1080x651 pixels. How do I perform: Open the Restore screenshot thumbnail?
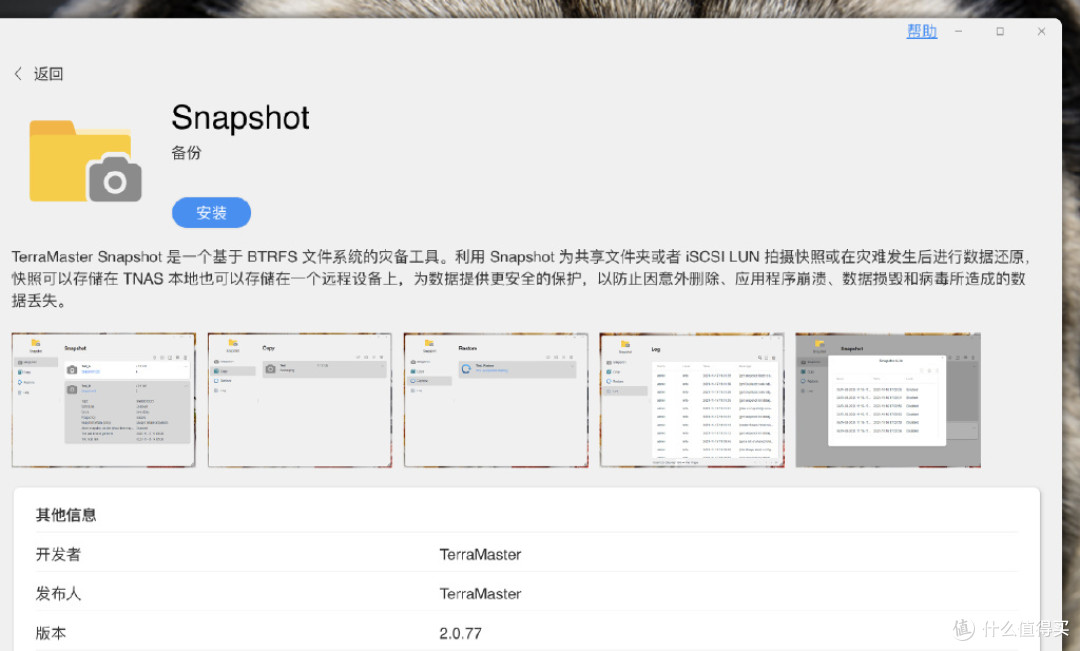(x=496, y=400)
